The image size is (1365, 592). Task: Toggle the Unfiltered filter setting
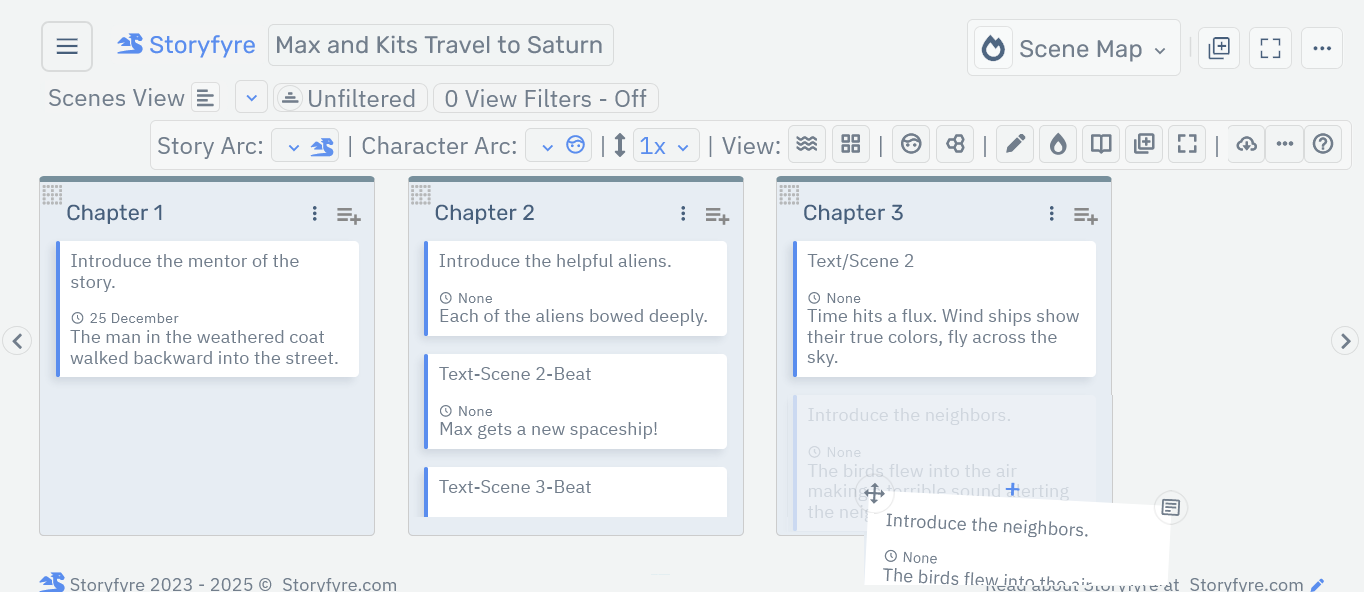[x=350, y=97]
